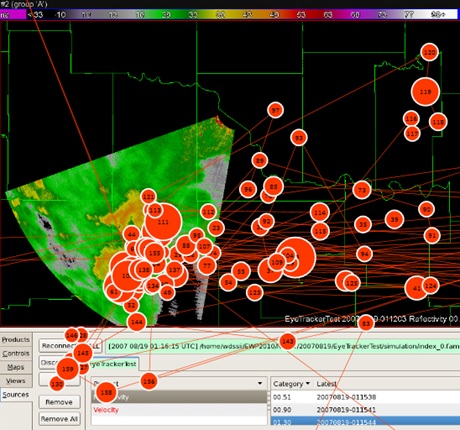Click the green index_0.fam source path field
The width and height of the screenshot is (460, 430).
coord(283,346)
